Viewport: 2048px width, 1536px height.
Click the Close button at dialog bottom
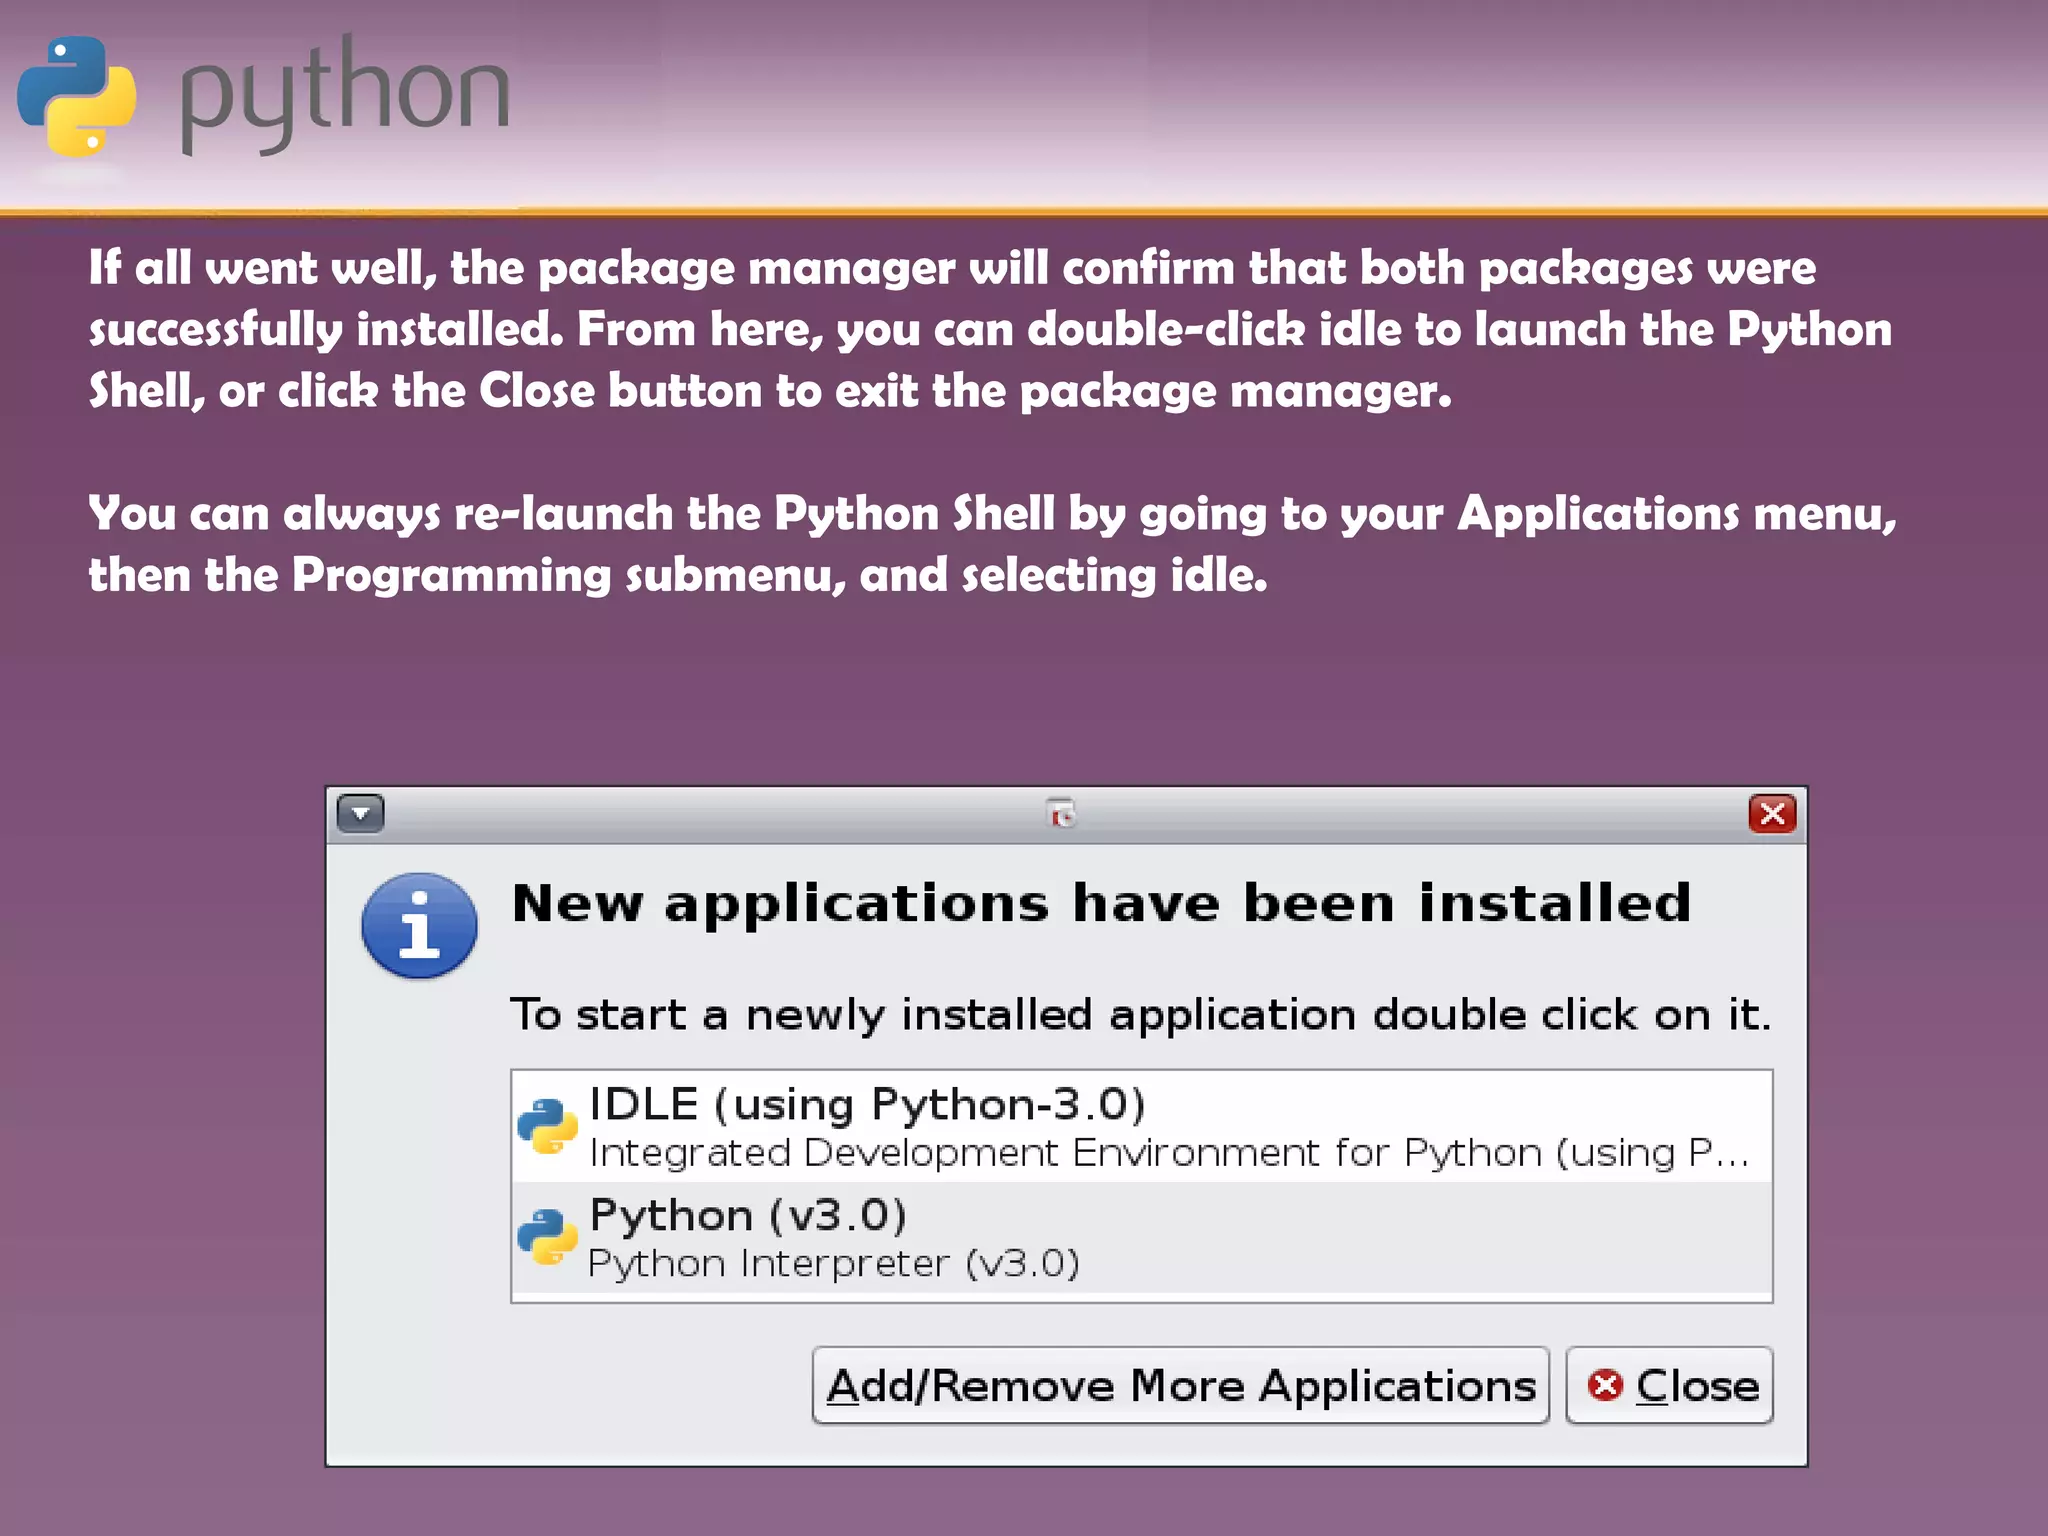point(1669,1386)
